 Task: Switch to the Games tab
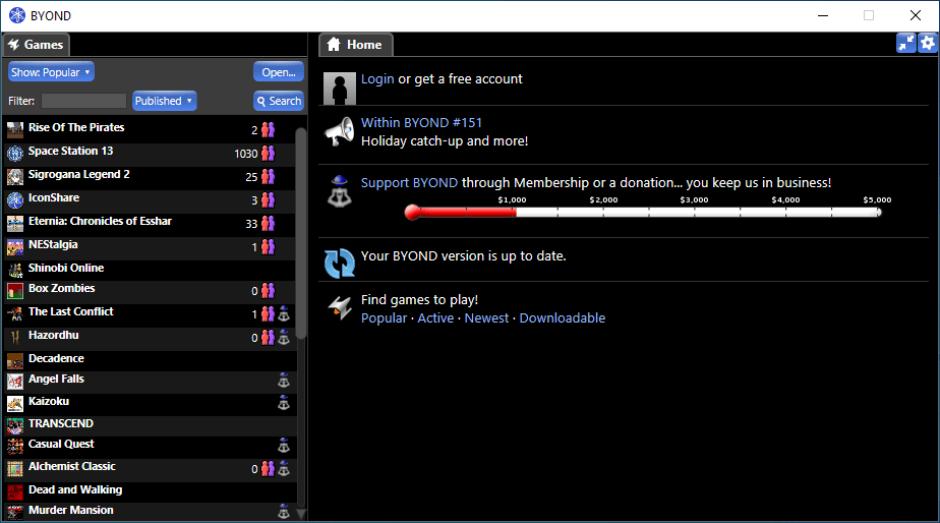click(35, 45)
